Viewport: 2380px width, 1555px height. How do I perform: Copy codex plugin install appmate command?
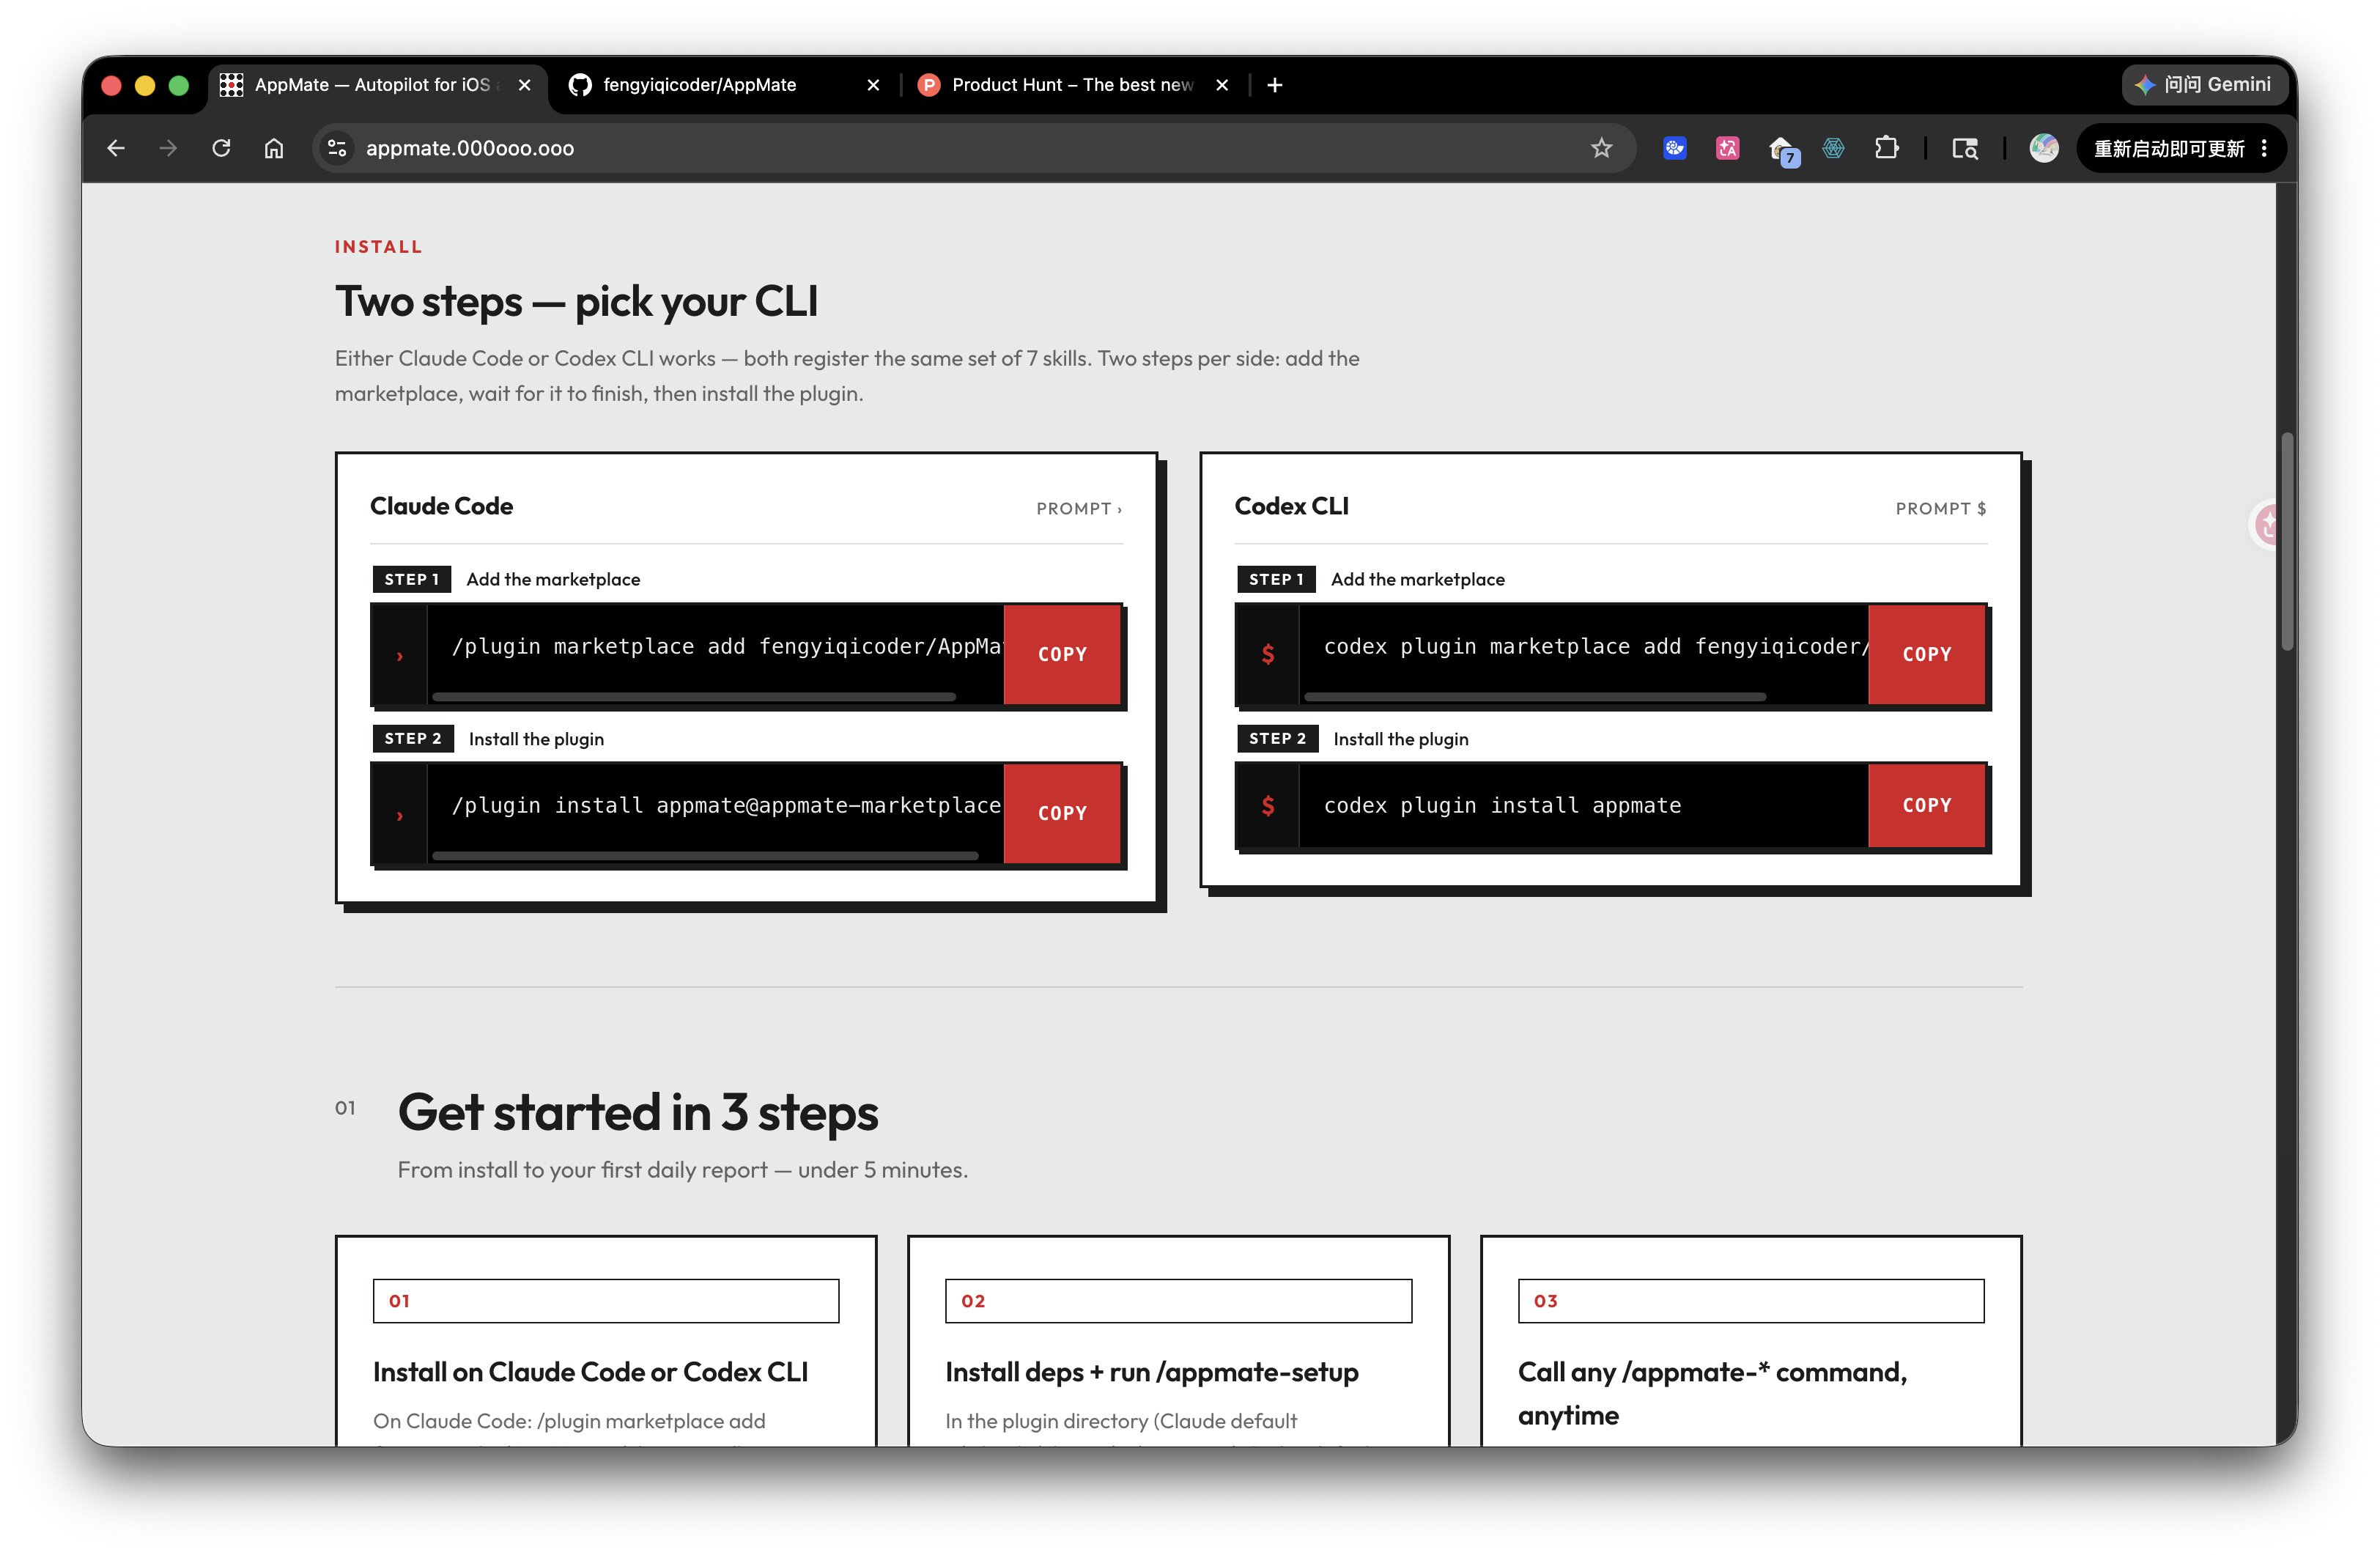pyautogui.click(x=1926, y=805)
